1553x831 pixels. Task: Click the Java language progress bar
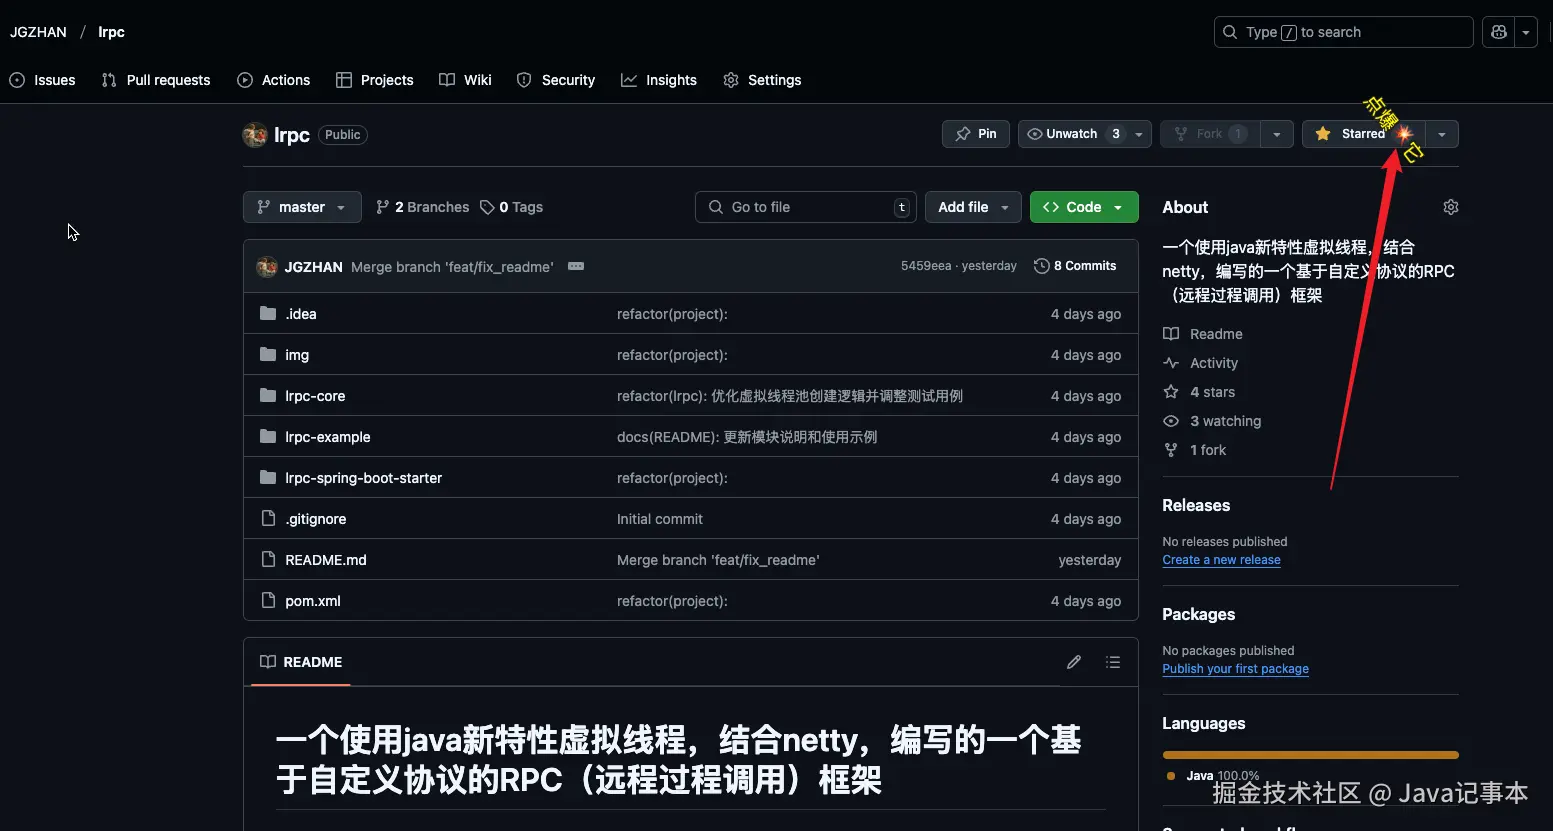point(1310,755)
